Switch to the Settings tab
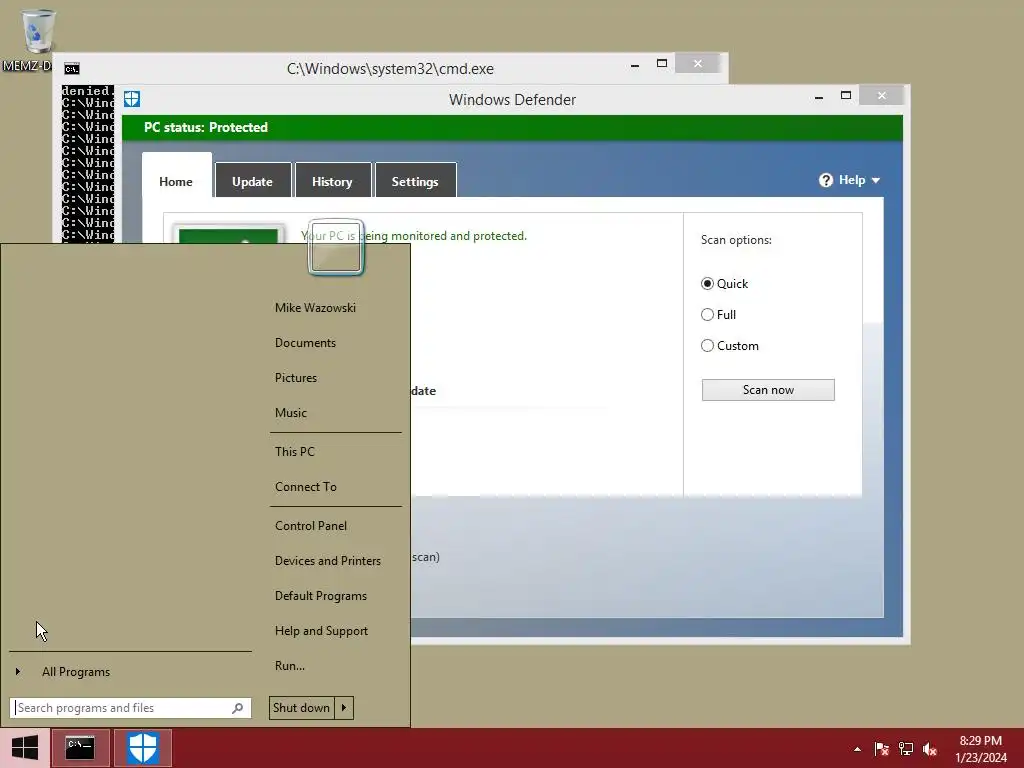The height and width of the screenshot is (768, 1024). coord(415,182)
